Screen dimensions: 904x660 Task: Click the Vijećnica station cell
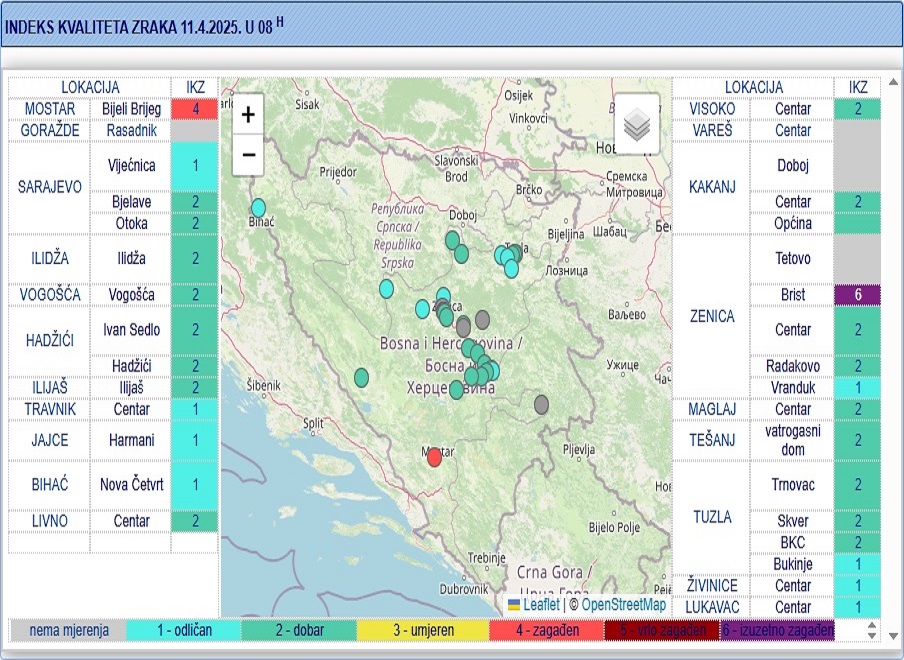click(131, 166)
